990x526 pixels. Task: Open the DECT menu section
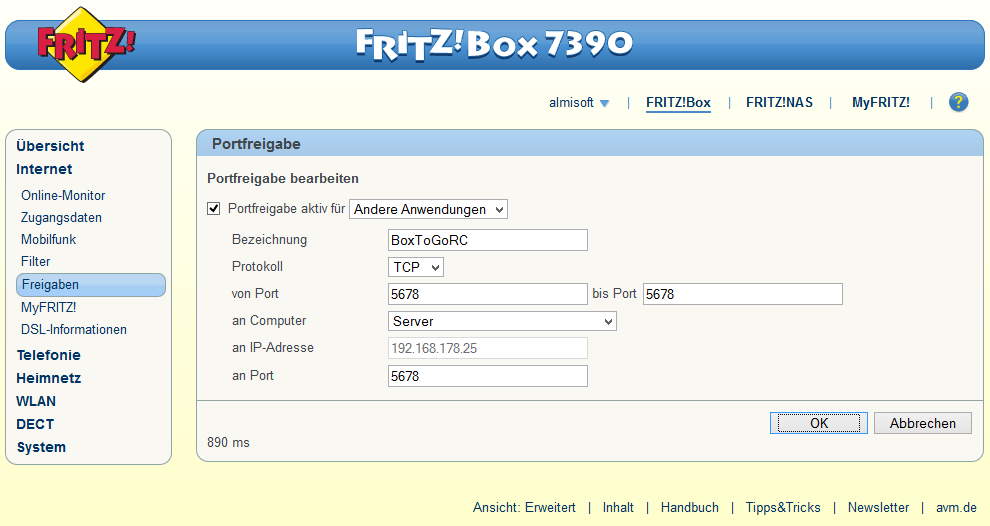pyautogui.click(x=35, y=424)
